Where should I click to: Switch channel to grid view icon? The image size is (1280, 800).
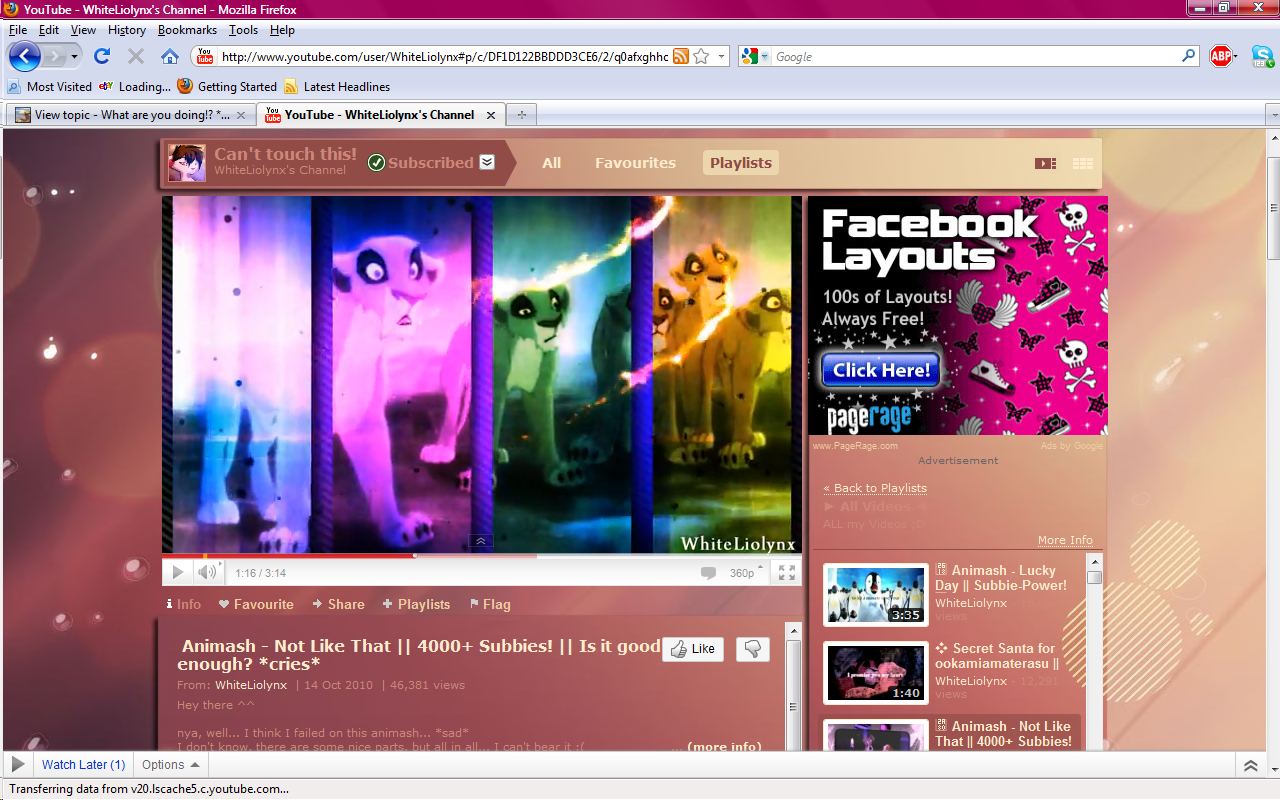coord(1082,163)
